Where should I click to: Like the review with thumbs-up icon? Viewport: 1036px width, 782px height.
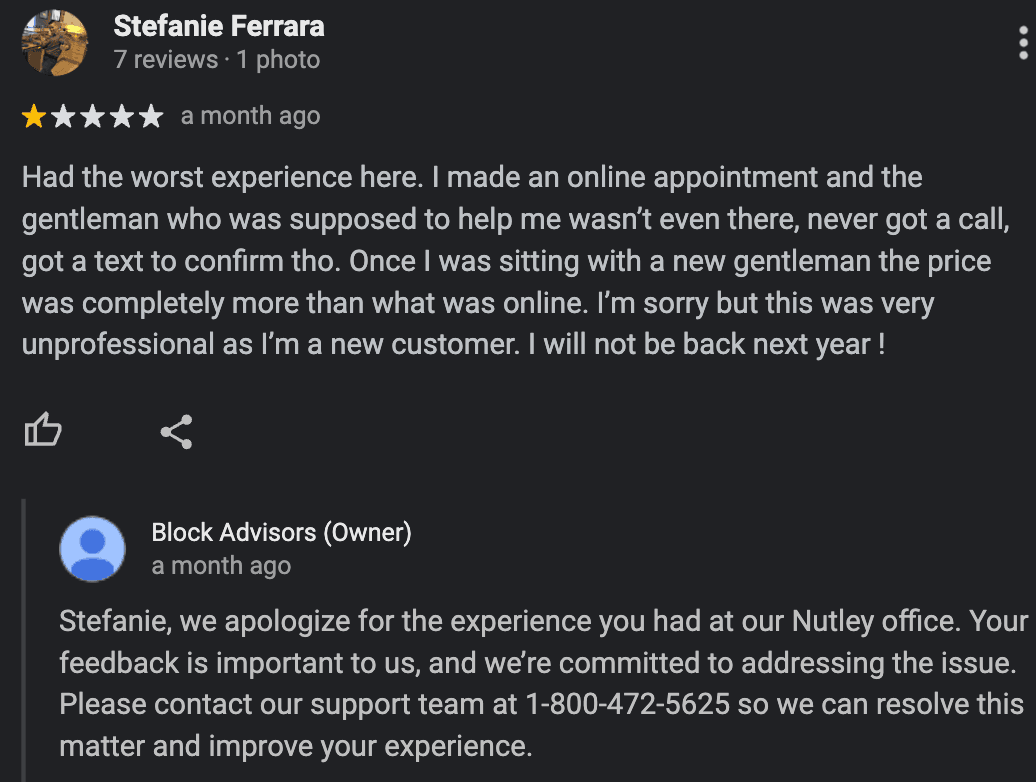pos(43,431)
